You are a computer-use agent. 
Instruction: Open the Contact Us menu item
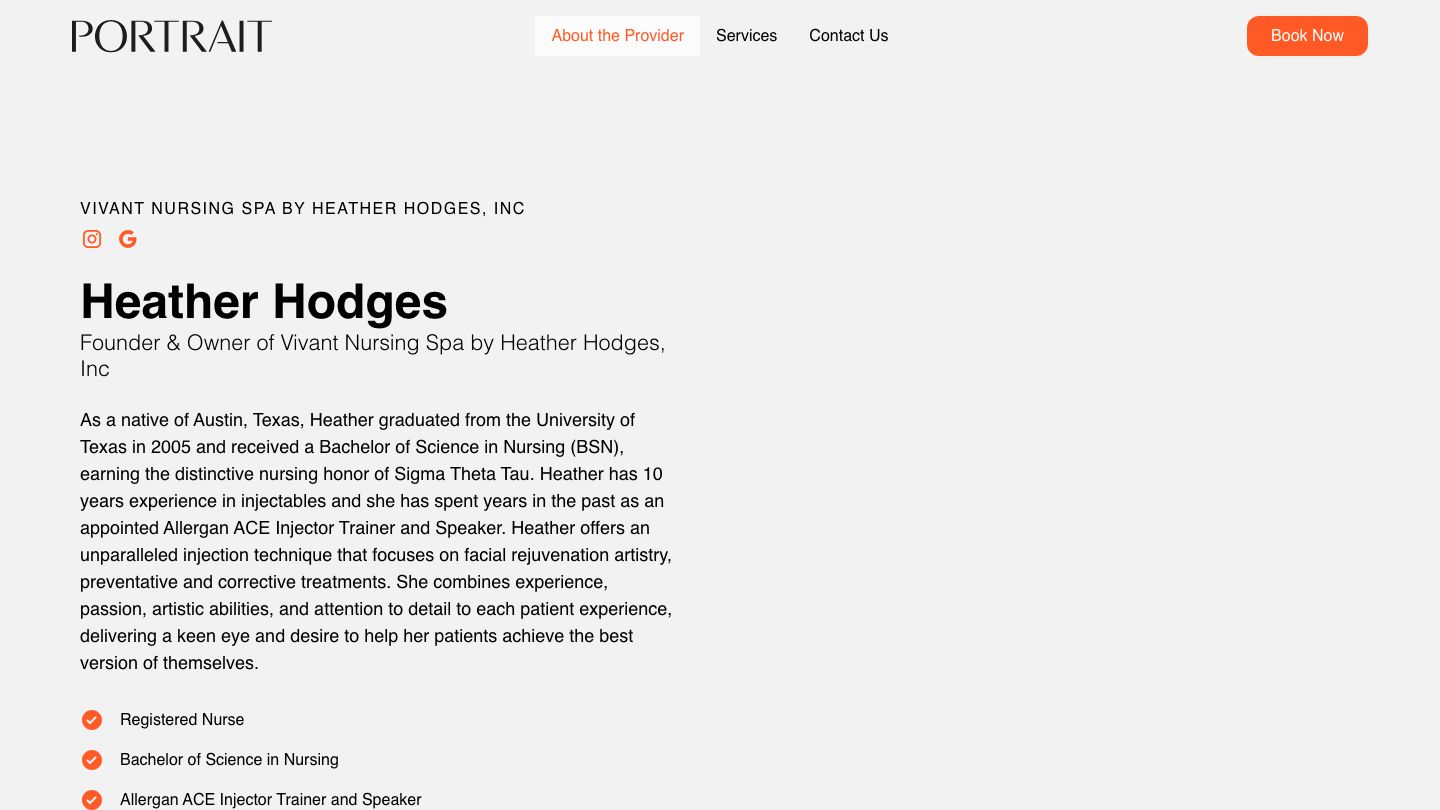point(848,36)
